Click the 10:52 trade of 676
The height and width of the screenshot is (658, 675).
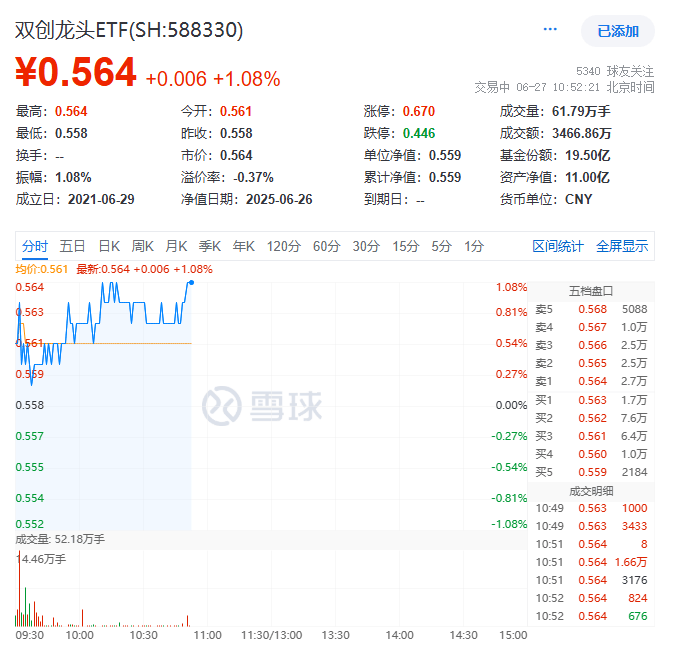click(591, 617)
